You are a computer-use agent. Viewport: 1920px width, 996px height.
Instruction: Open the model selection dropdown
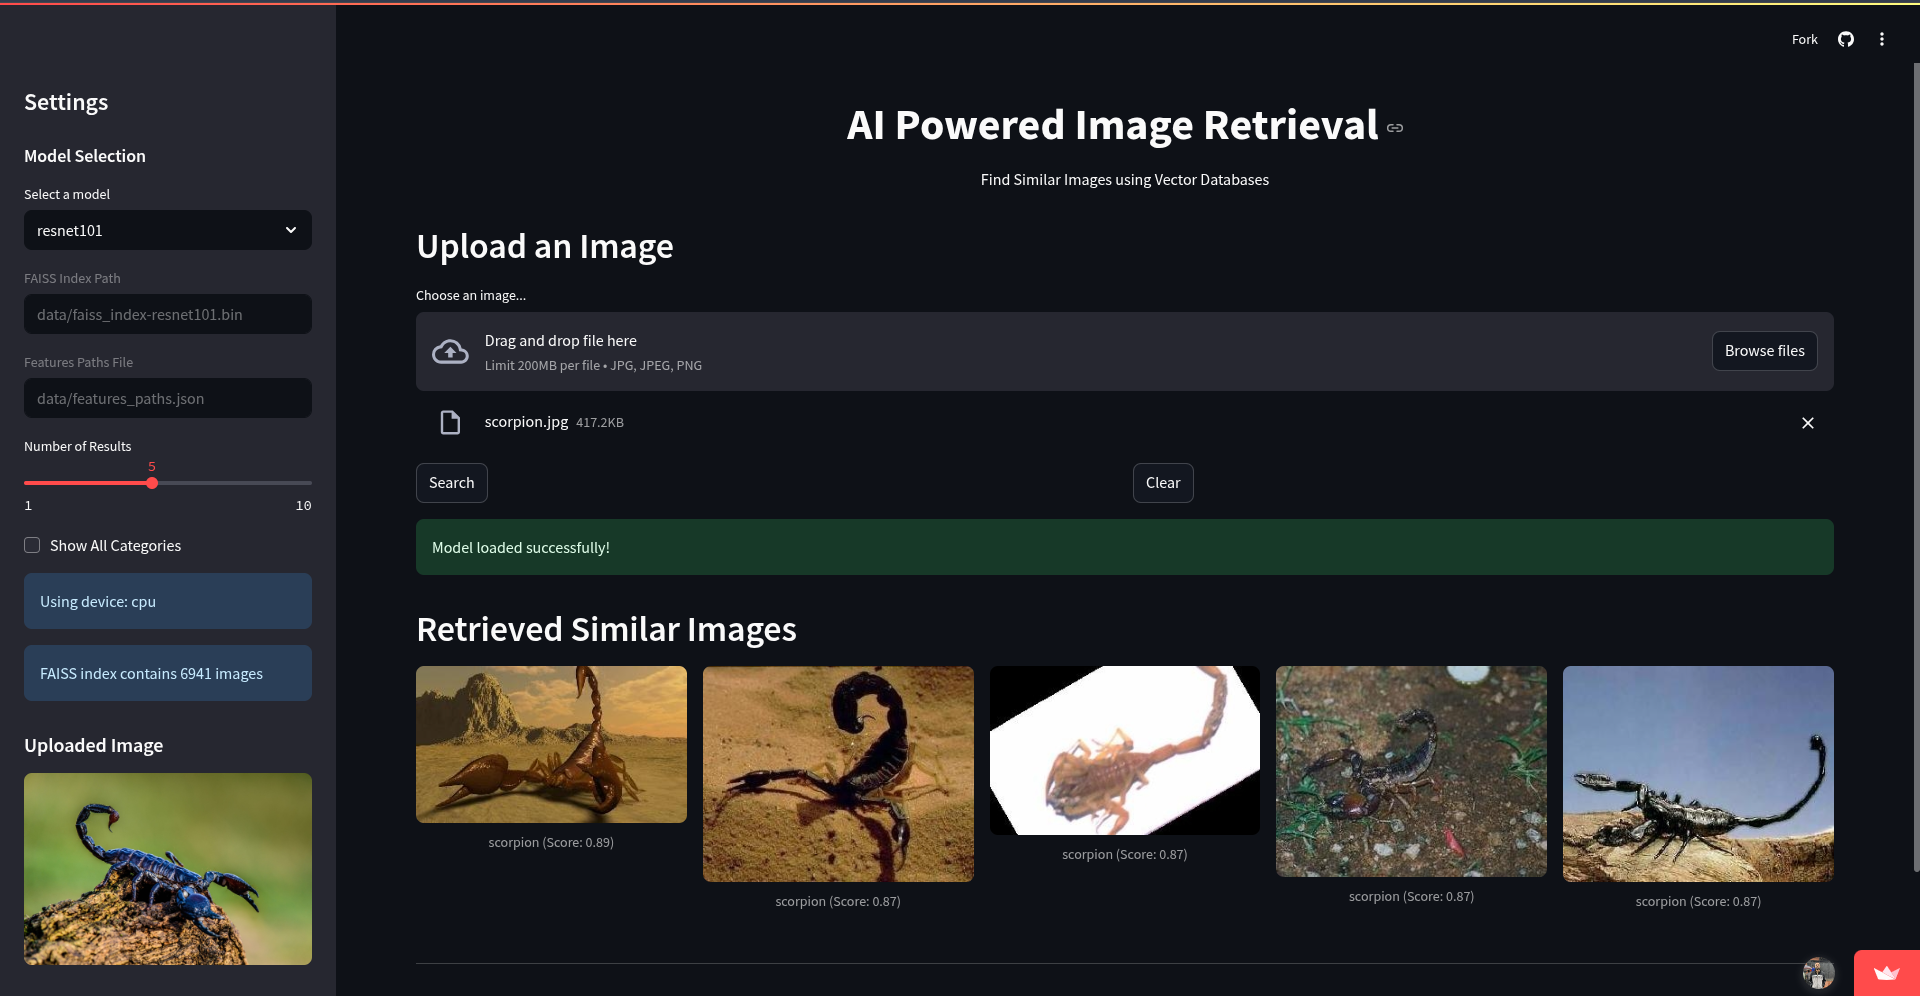coord(167,230)
